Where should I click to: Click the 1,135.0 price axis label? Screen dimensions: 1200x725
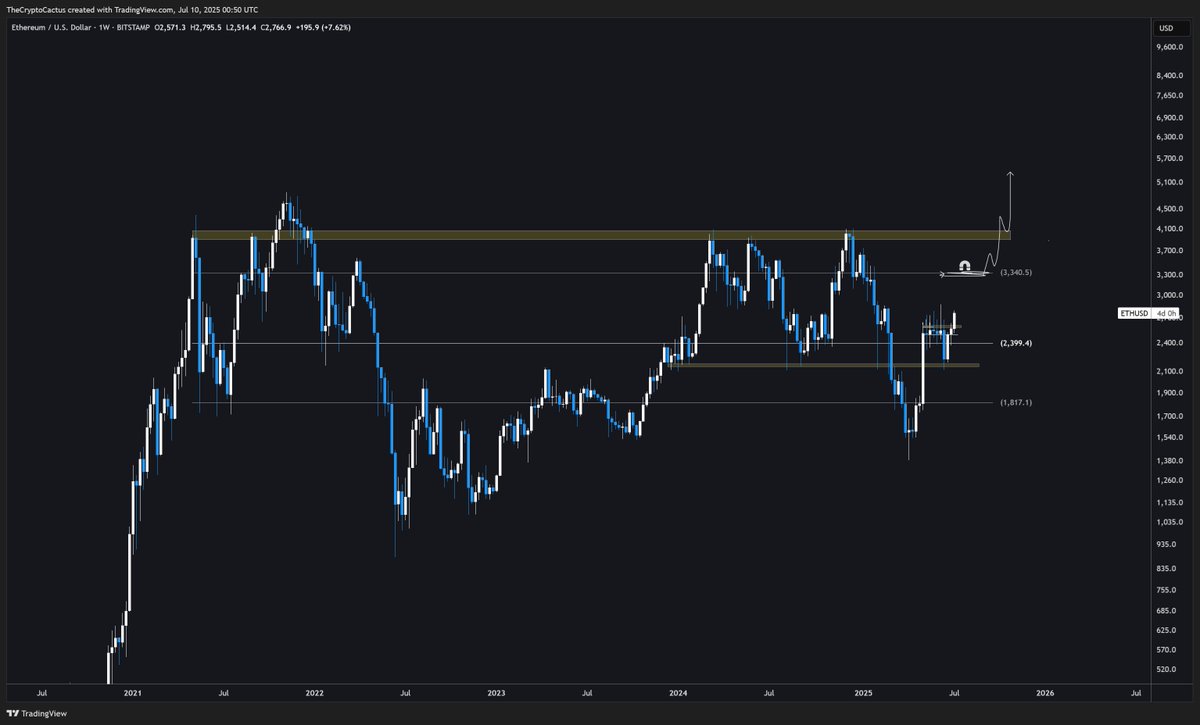pos(1170,503)
